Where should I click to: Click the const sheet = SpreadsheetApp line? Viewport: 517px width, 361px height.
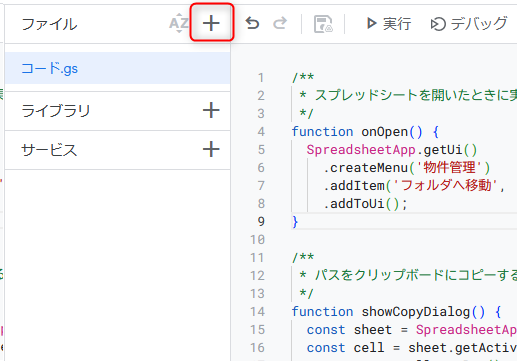pyautogui.click(x=411, y=330)
